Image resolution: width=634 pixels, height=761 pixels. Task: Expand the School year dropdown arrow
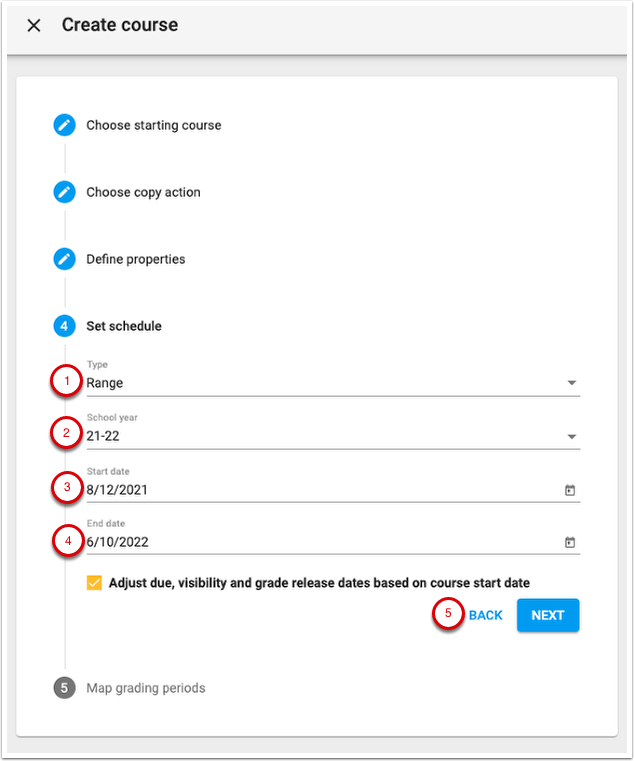[571, 436]
